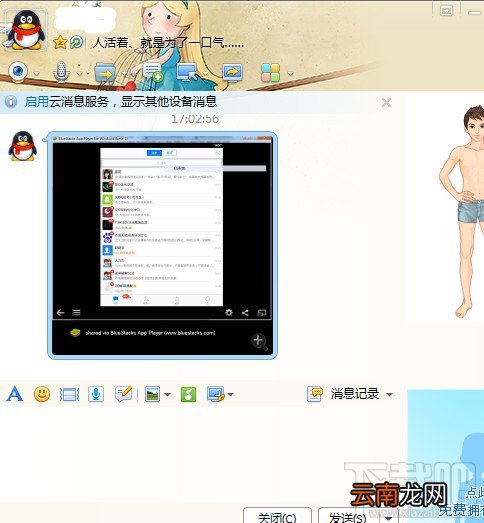The image size is (484, 523).
Task: Open the apps grid icon
Action: coord(270,72)
